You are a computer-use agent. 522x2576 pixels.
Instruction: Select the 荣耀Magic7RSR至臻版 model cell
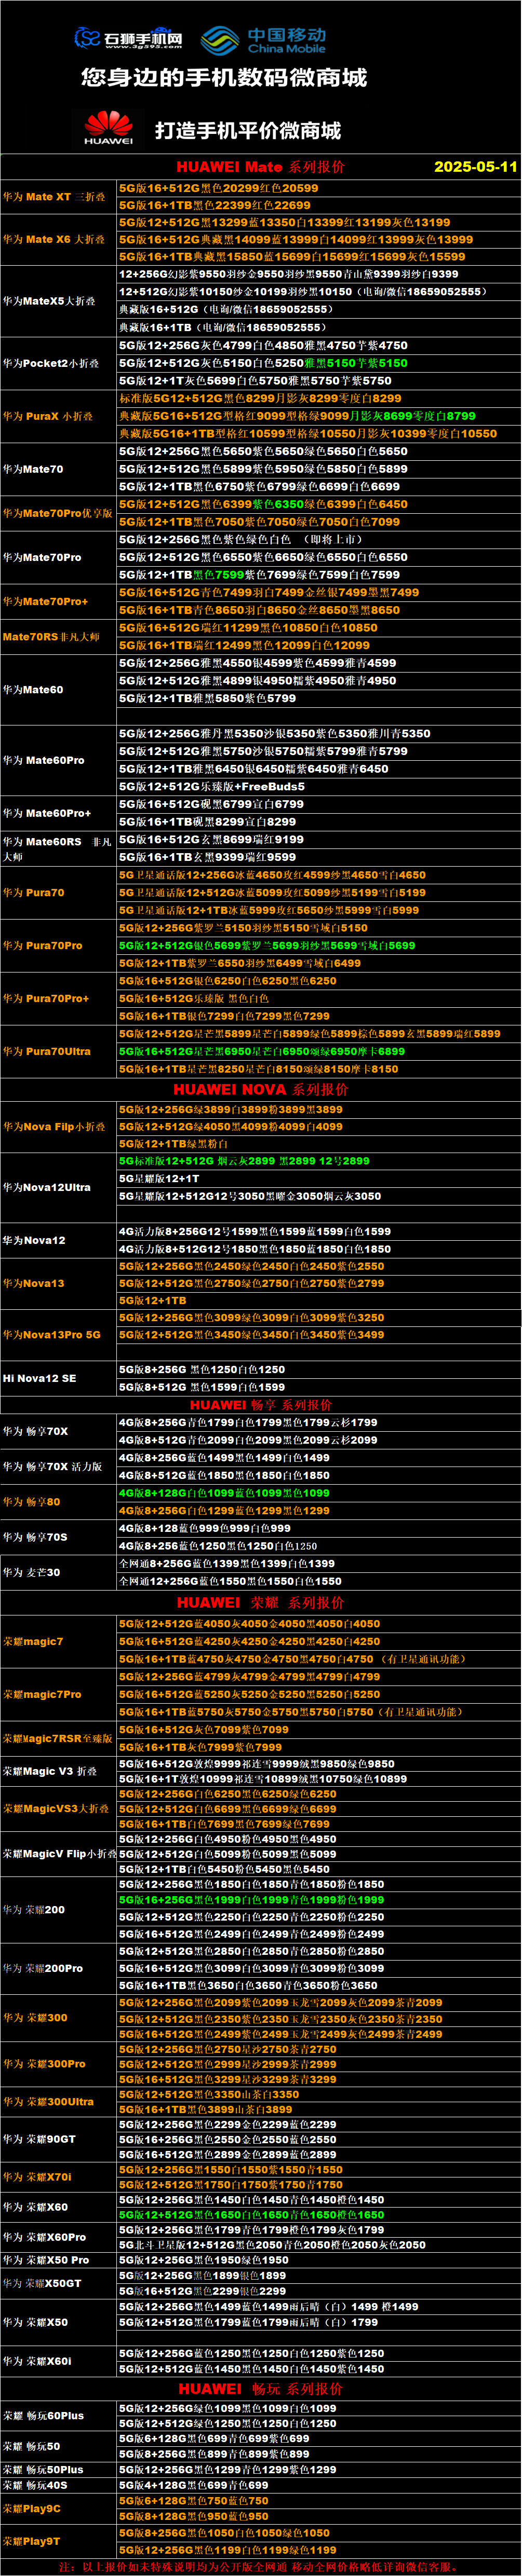coord(58,1738)
